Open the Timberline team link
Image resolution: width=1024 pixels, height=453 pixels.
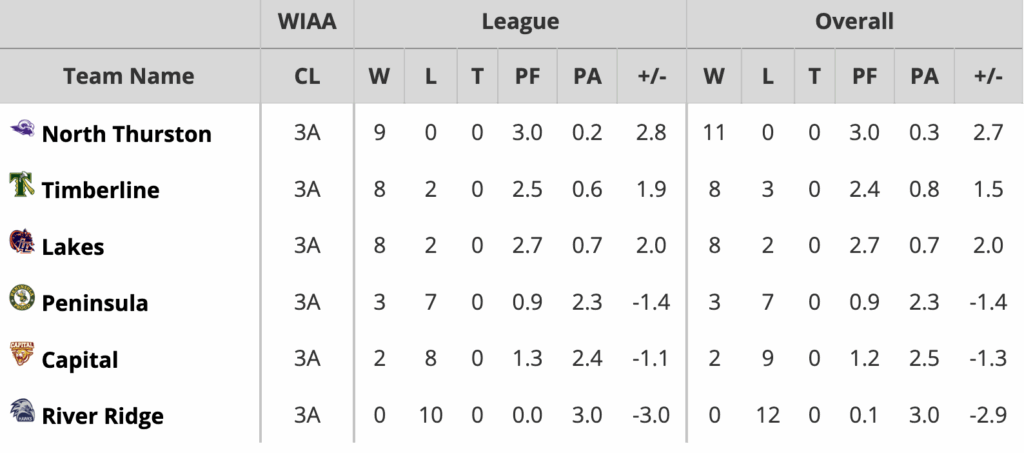(100, 190)
